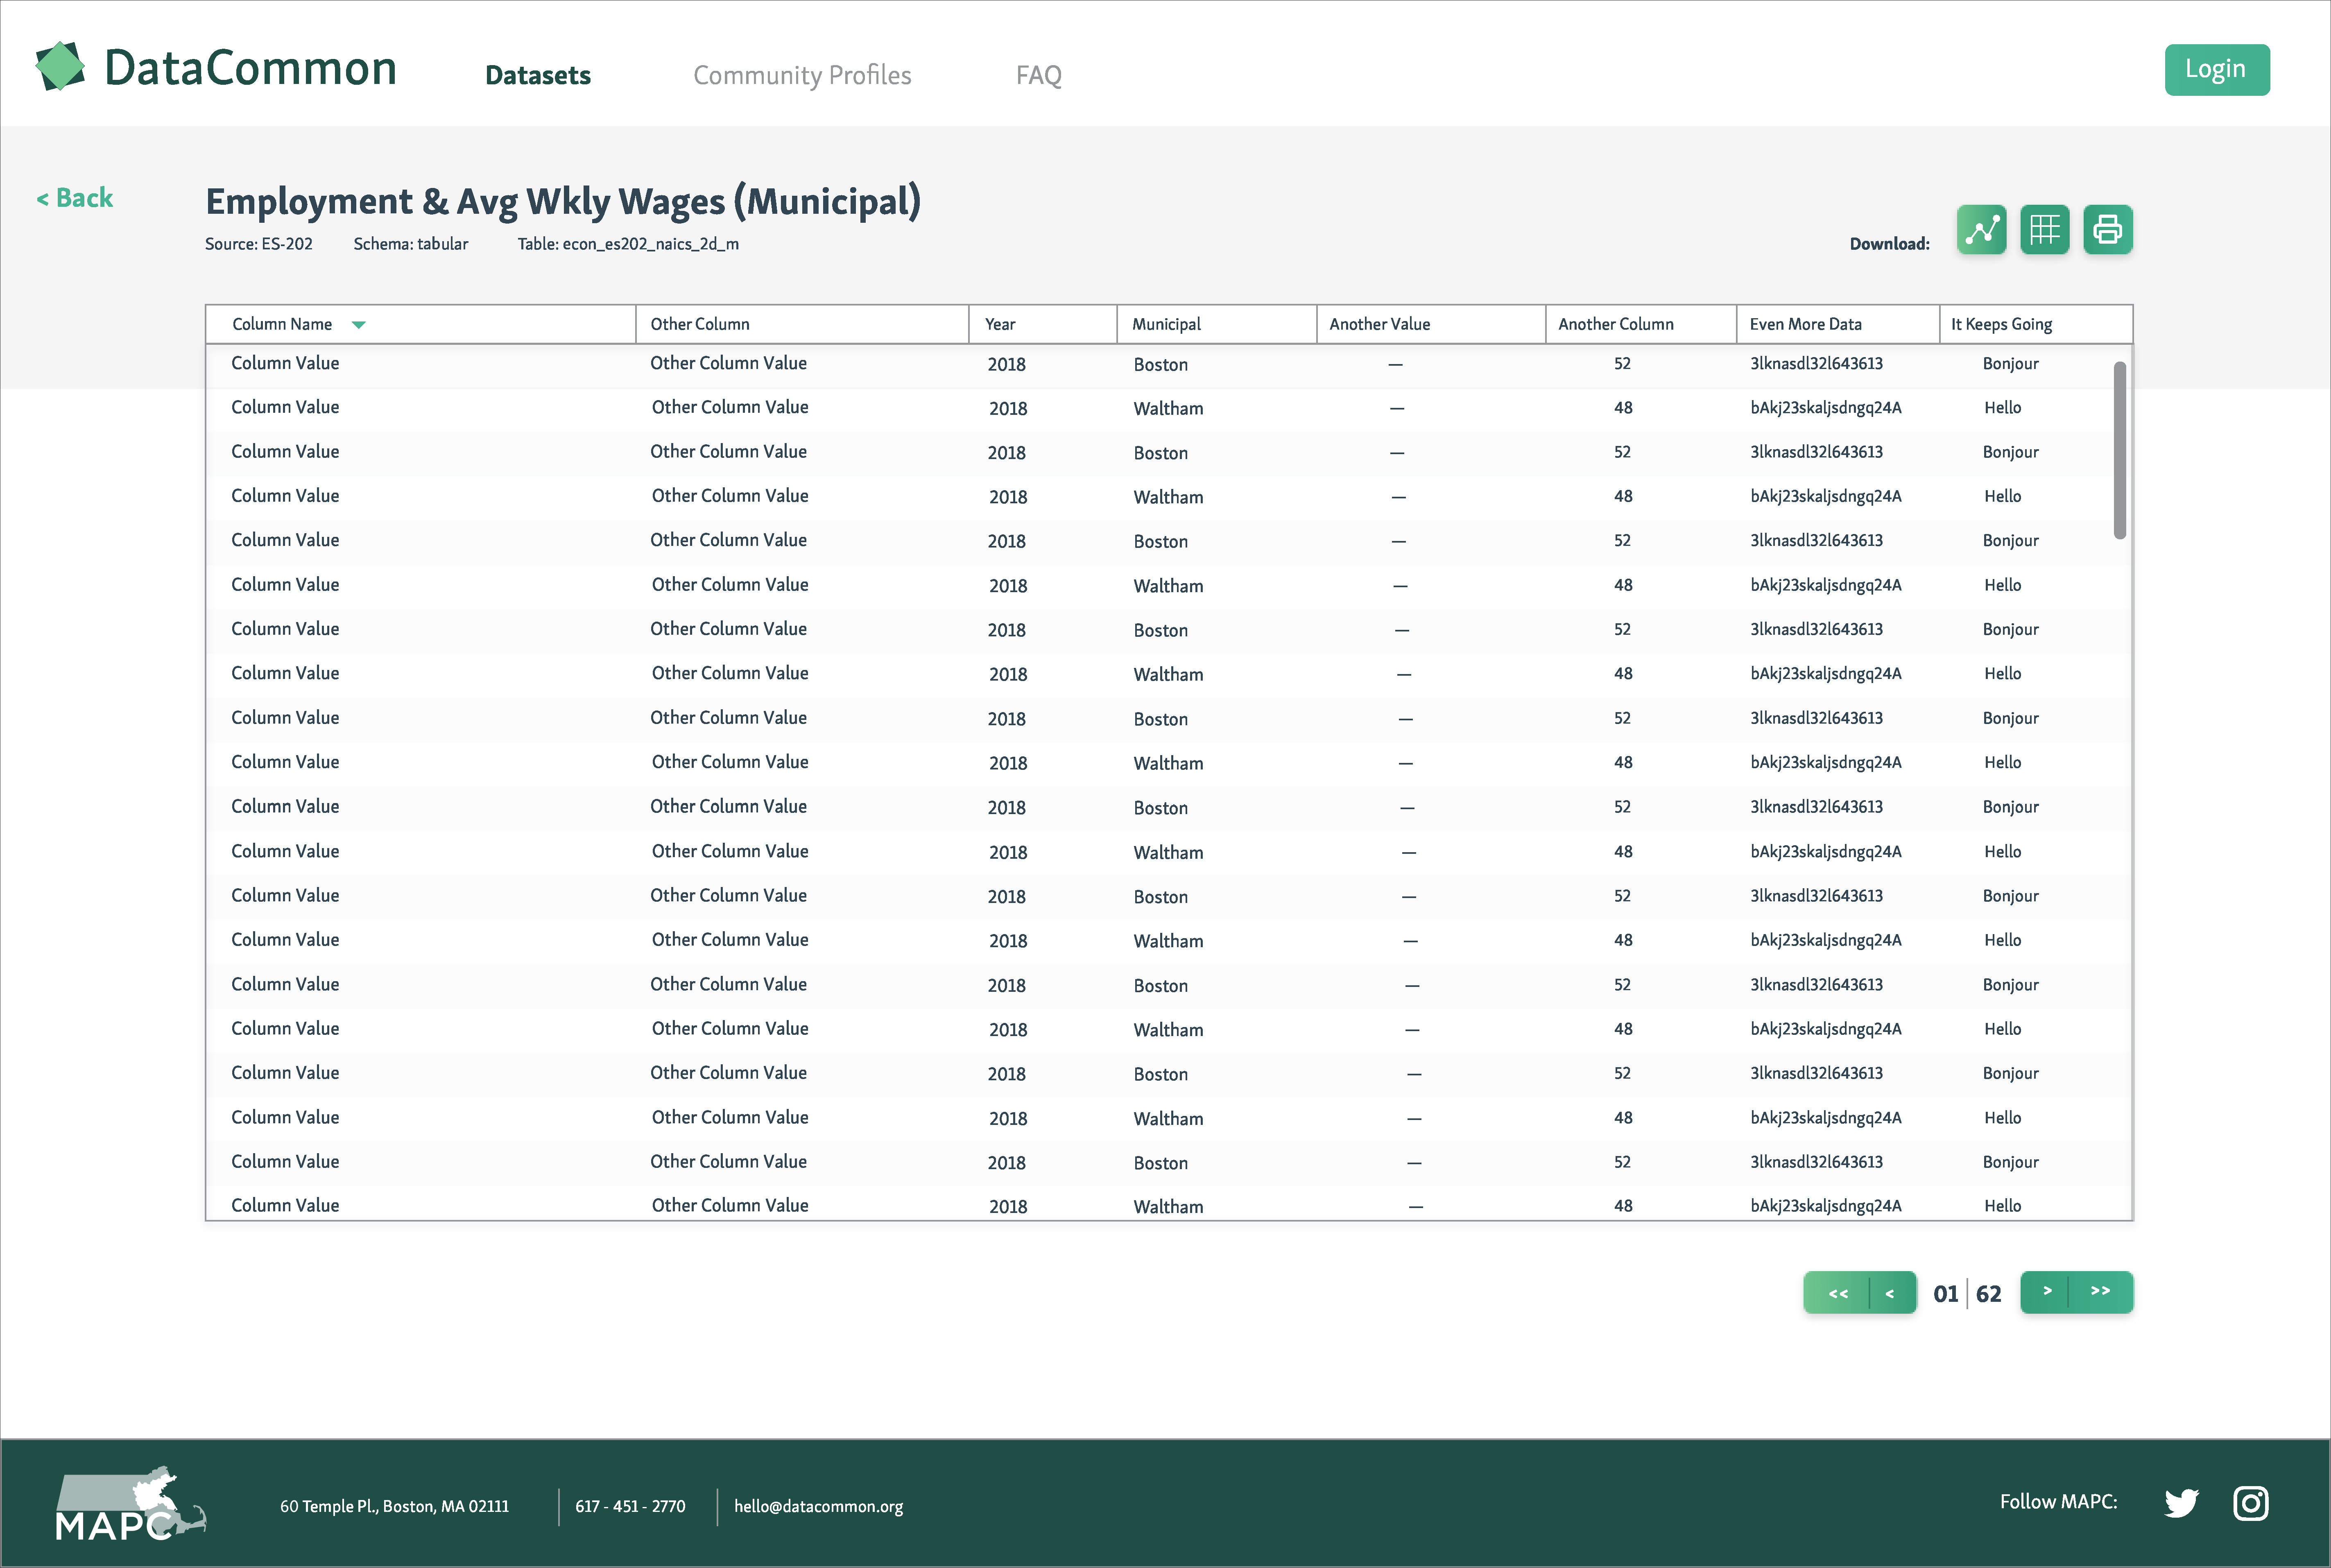Click the print icon button
The width and height of the screenshot is (2331, 1568).
coord(2108,230)
